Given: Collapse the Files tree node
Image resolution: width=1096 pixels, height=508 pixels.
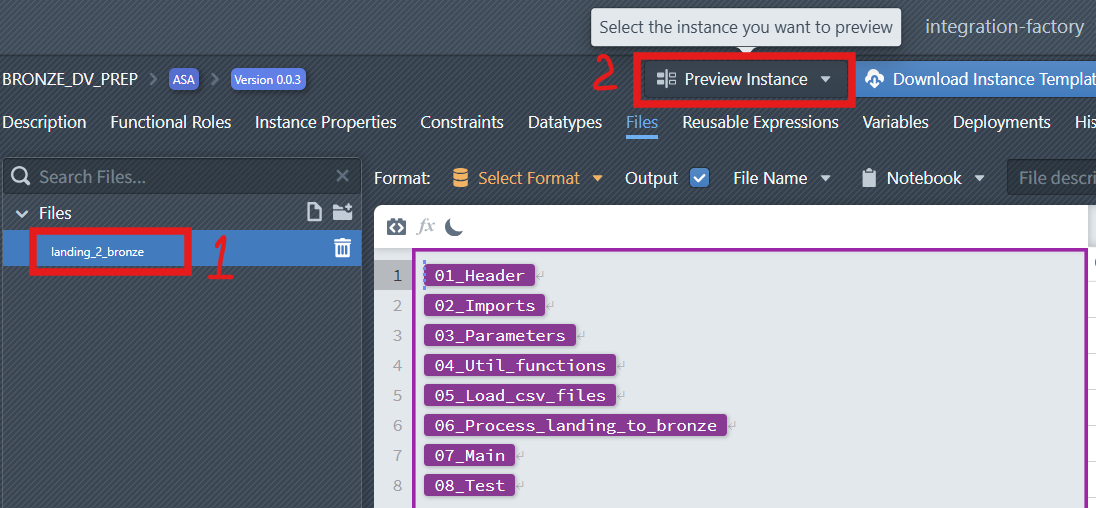Looking at the screenshot, I should [x=21, y=213].
